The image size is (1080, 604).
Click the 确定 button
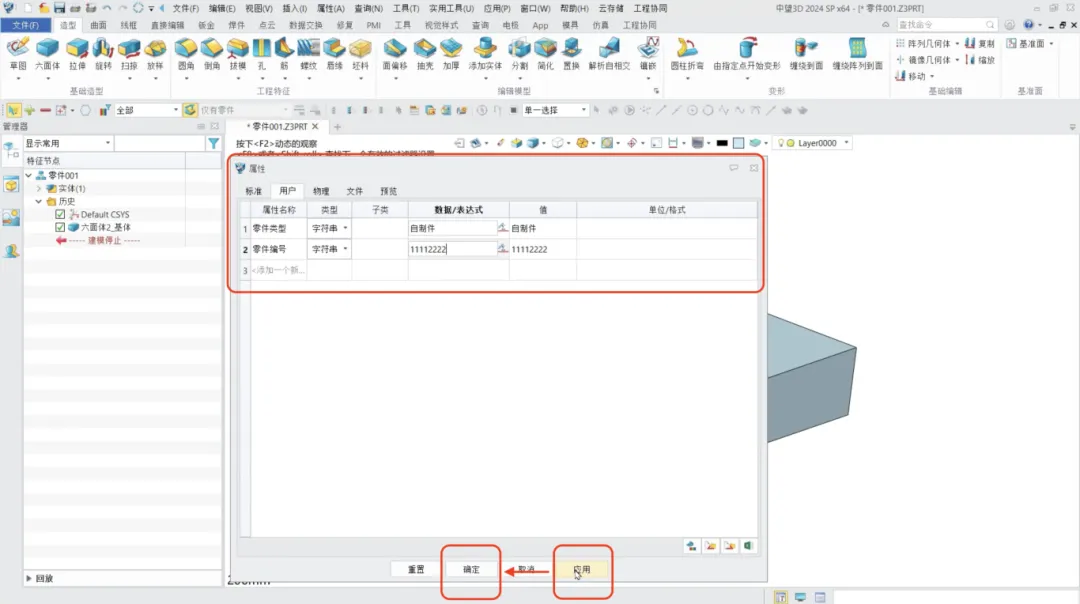471,569
